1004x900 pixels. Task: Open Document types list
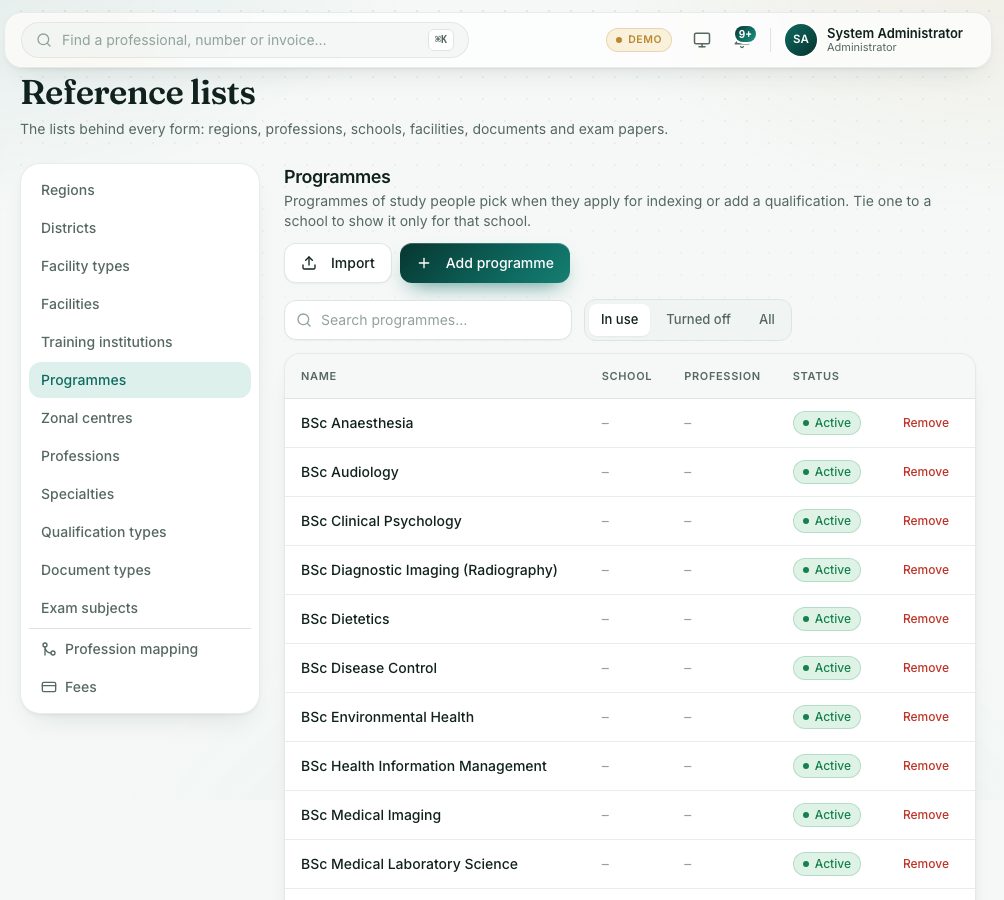pyautogui.click(x=140, y=570)
